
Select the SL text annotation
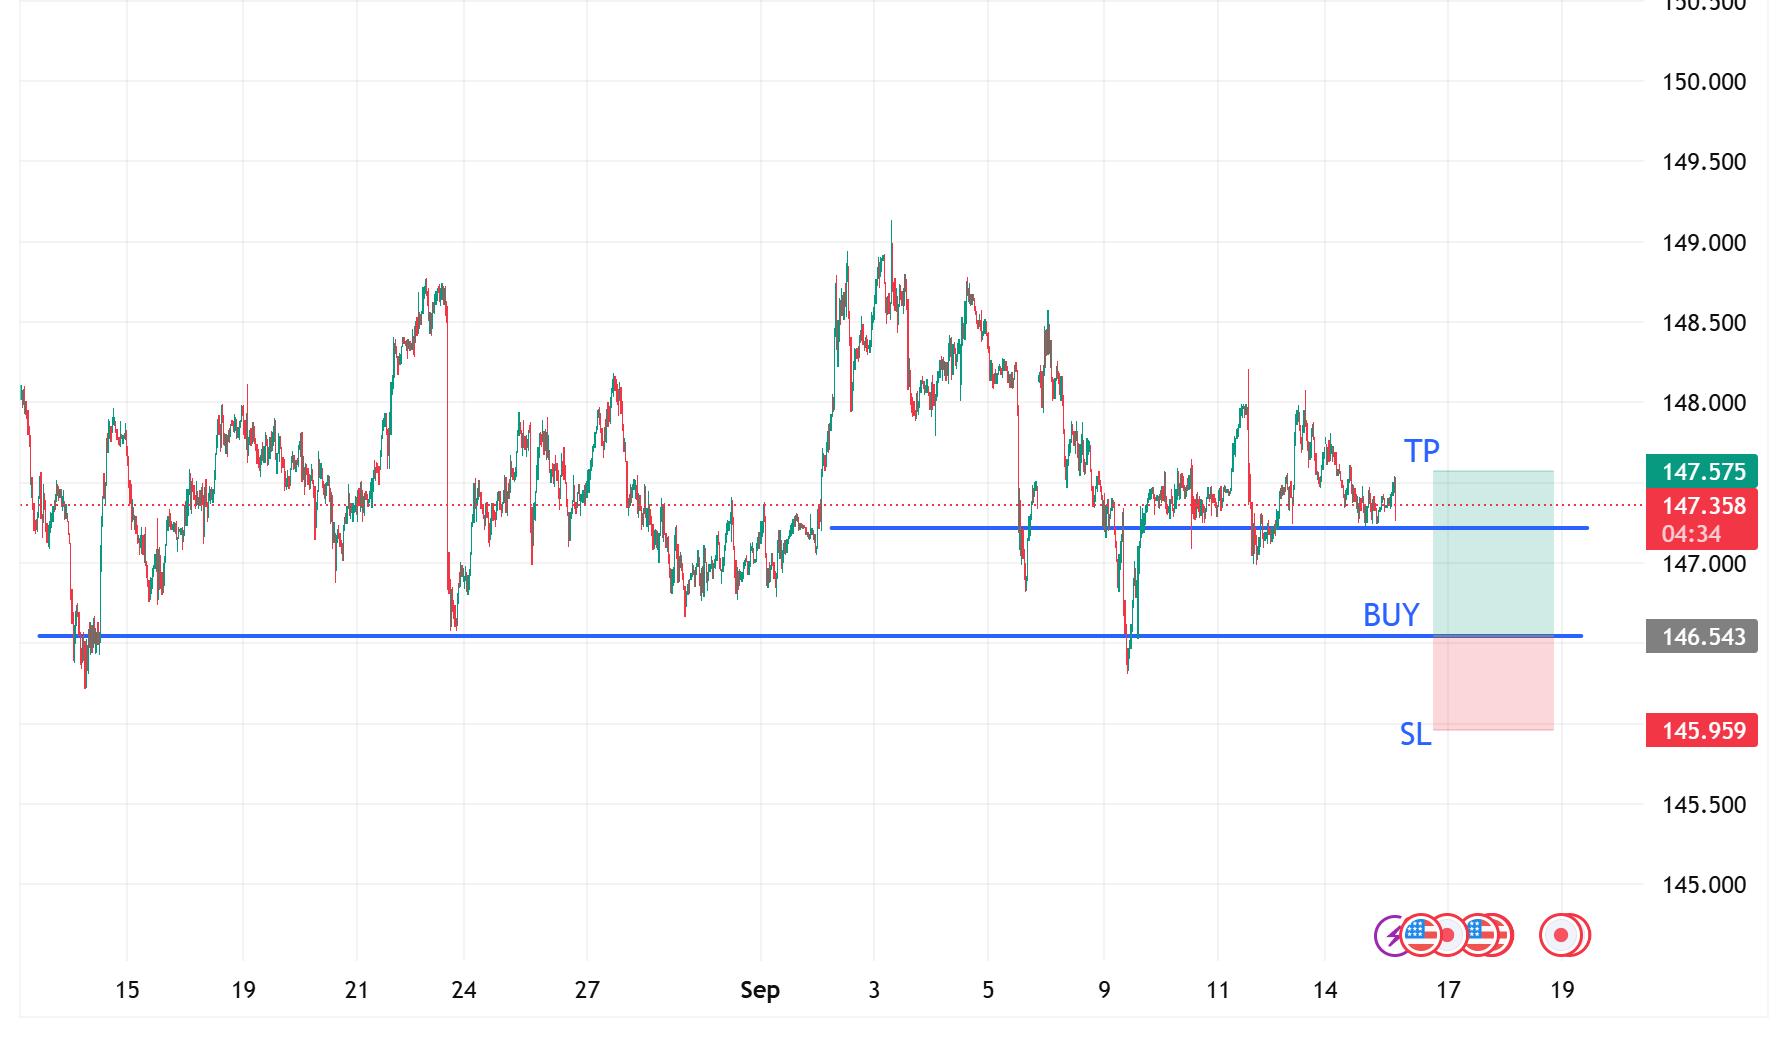[x=1415, y=735]
